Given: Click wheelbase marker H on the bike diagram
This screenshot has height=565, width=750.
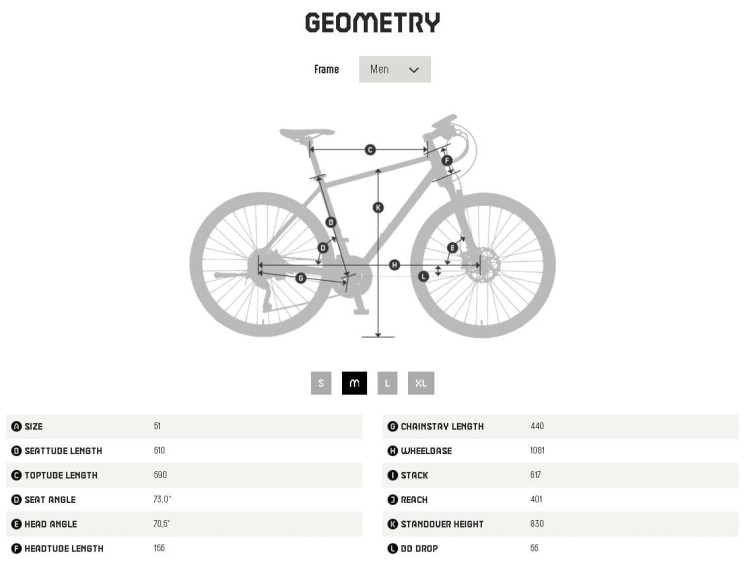Looking at the screenshot, I should tap(395, 265).
